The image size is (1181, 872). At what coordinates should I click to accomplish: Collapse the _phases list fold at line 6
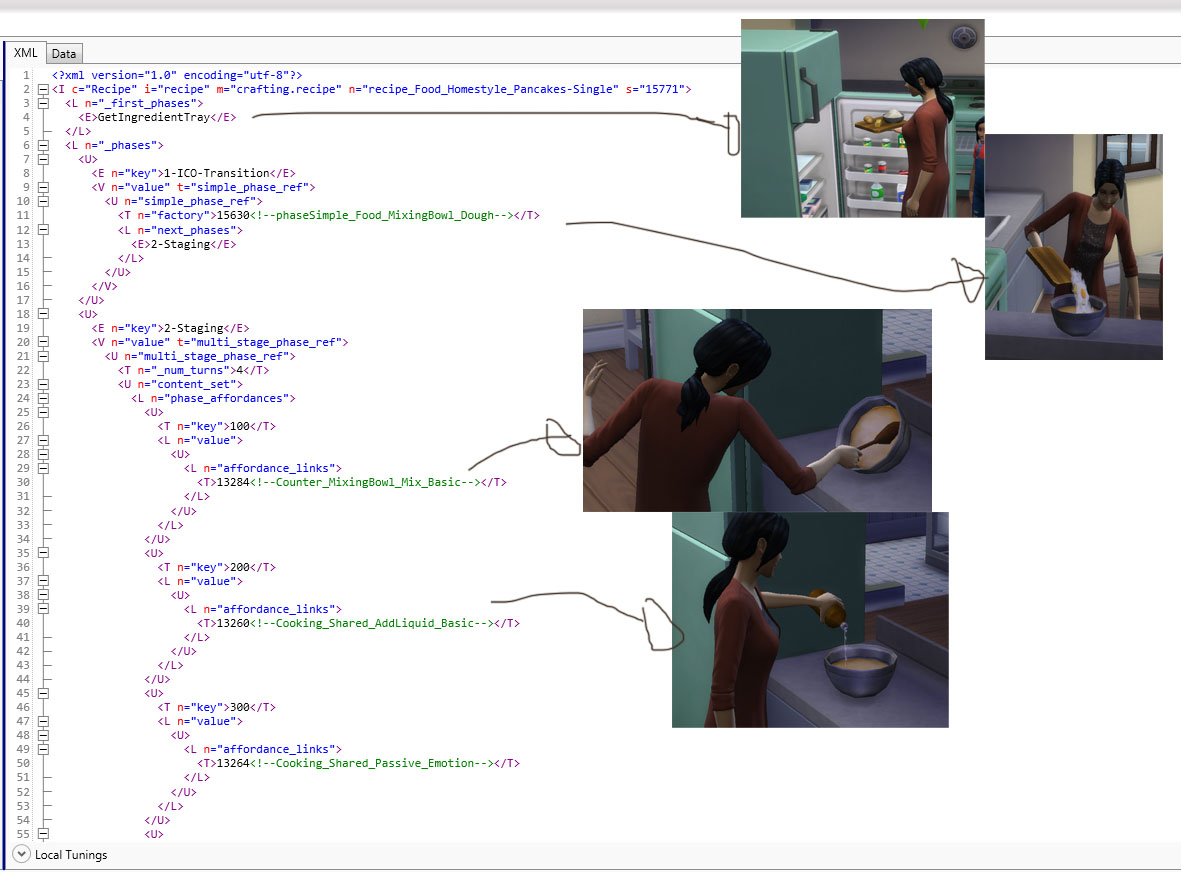pos(44,145)
